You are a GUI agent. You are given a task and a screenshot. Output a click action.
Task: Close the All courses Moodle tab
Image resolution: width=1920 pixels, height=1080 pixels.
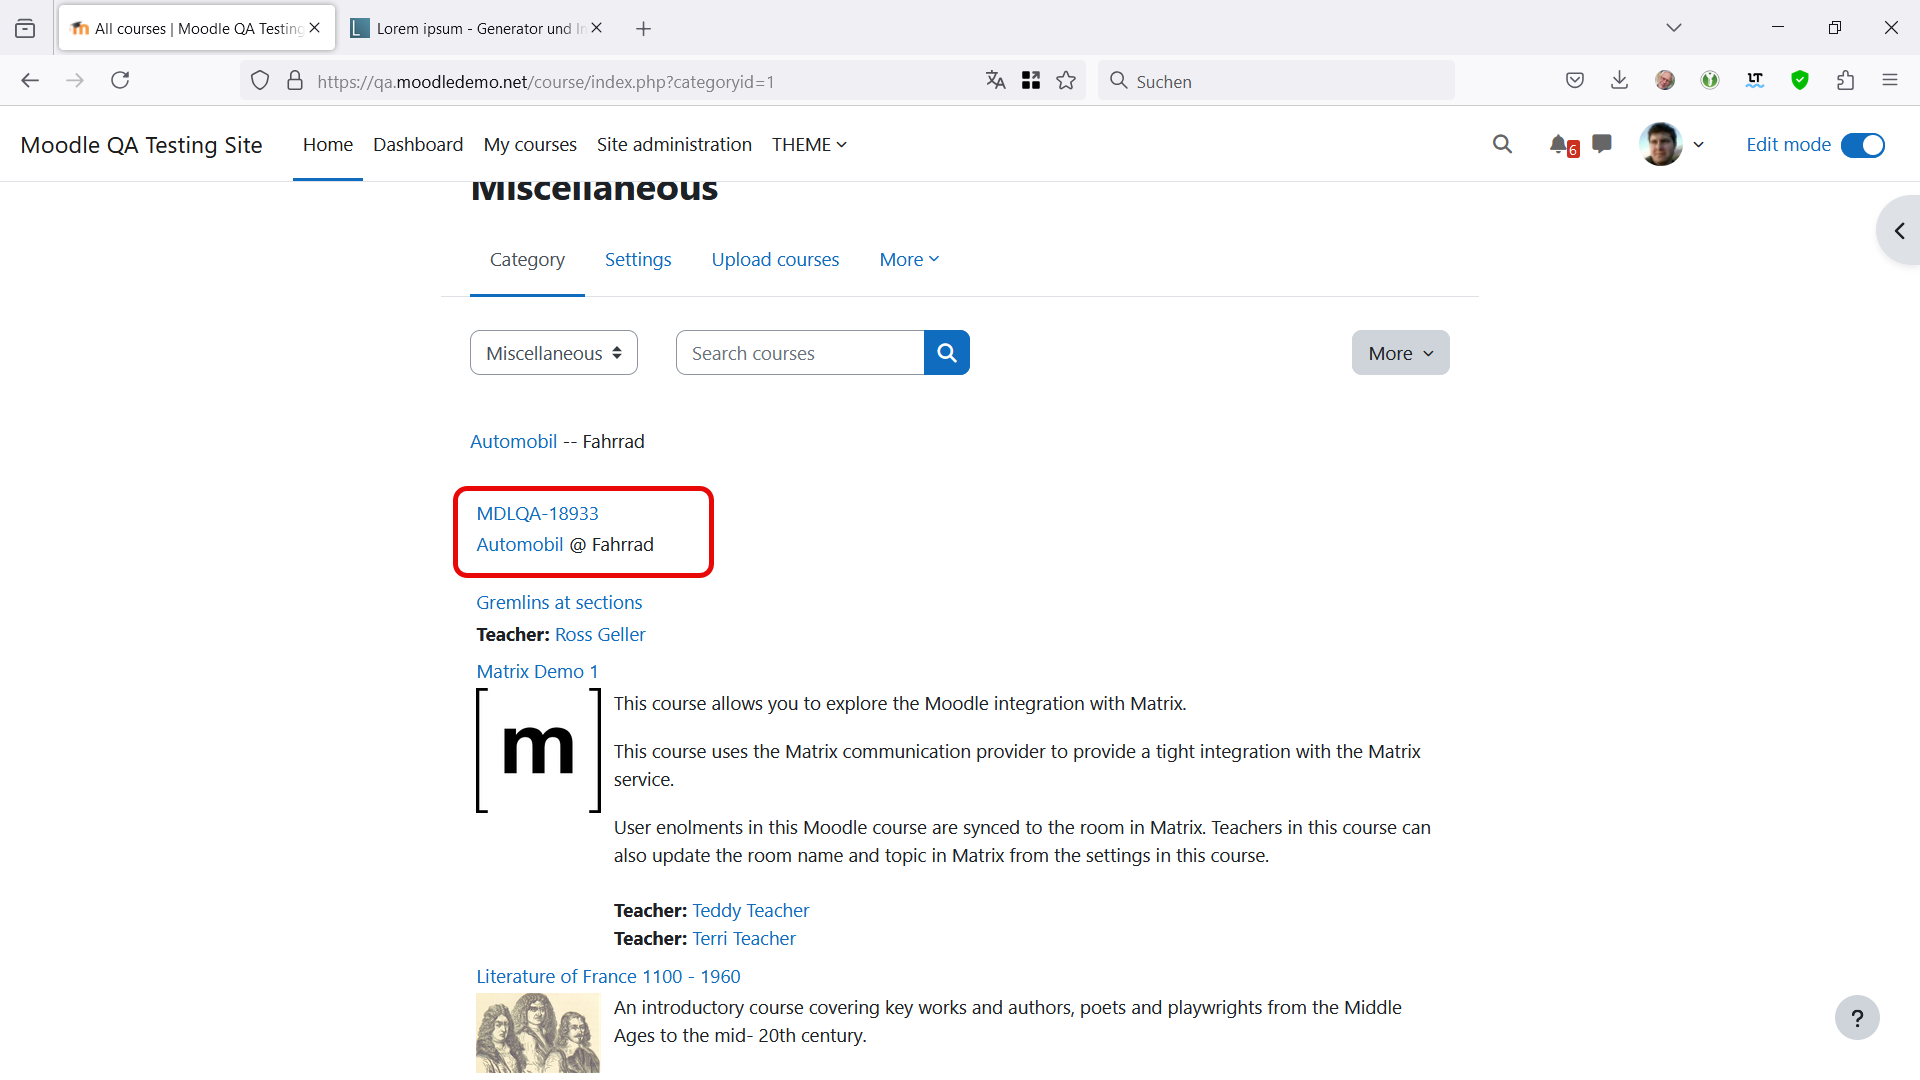coord(315,28)
